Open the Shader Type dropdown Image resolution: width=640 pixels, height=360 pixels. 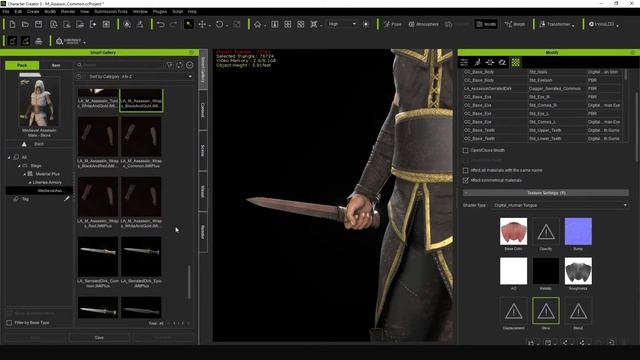pos(560,205)
